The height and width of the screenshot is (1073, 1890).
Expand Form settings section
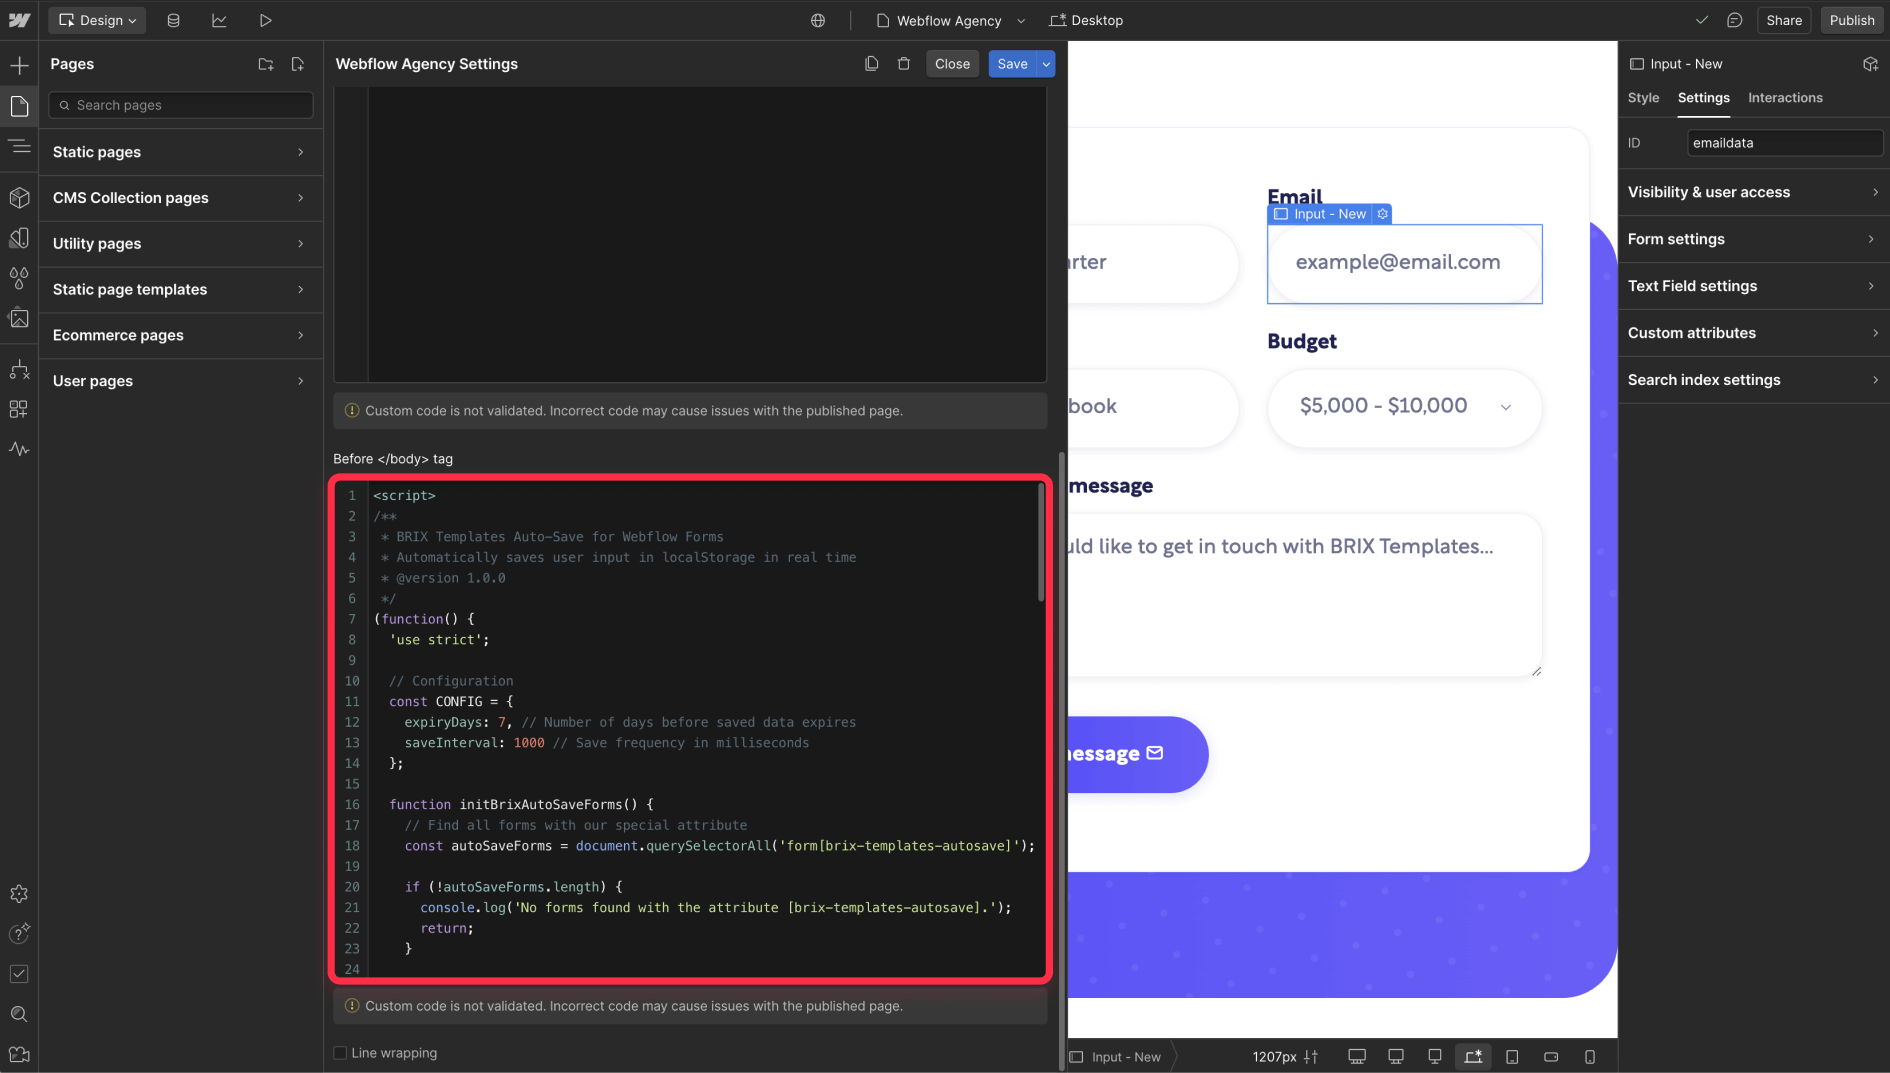click(1754, 239)
